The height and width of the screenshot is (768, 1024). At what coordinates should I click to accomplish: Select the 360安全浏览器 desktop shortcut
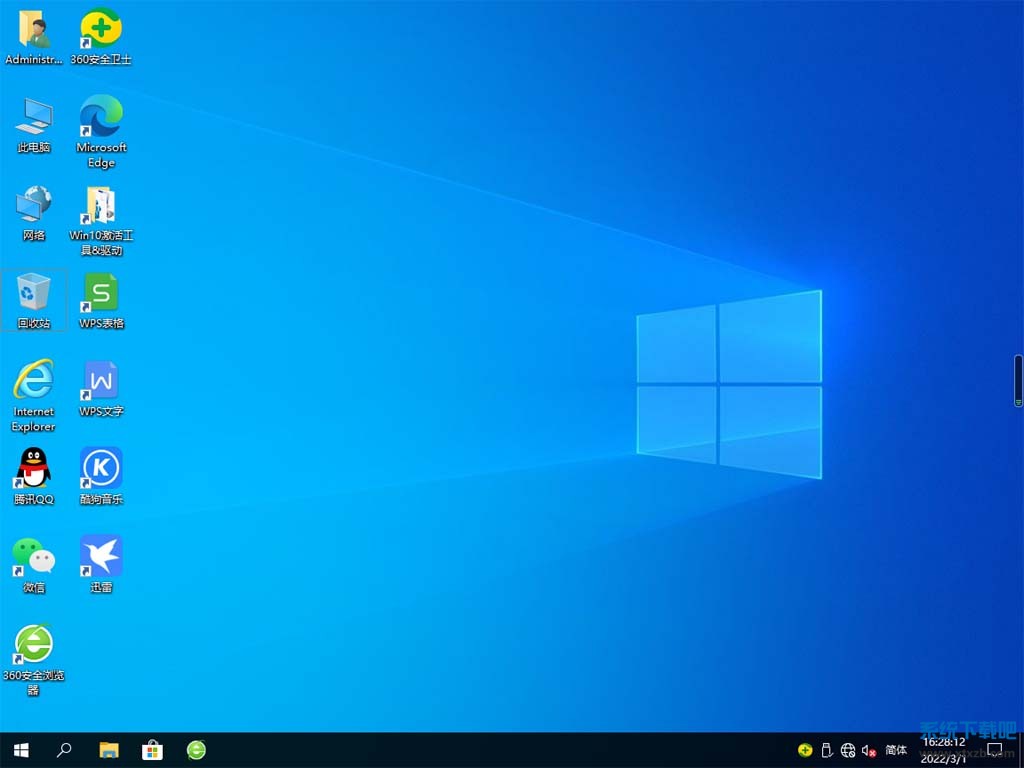tap(34, 646)
